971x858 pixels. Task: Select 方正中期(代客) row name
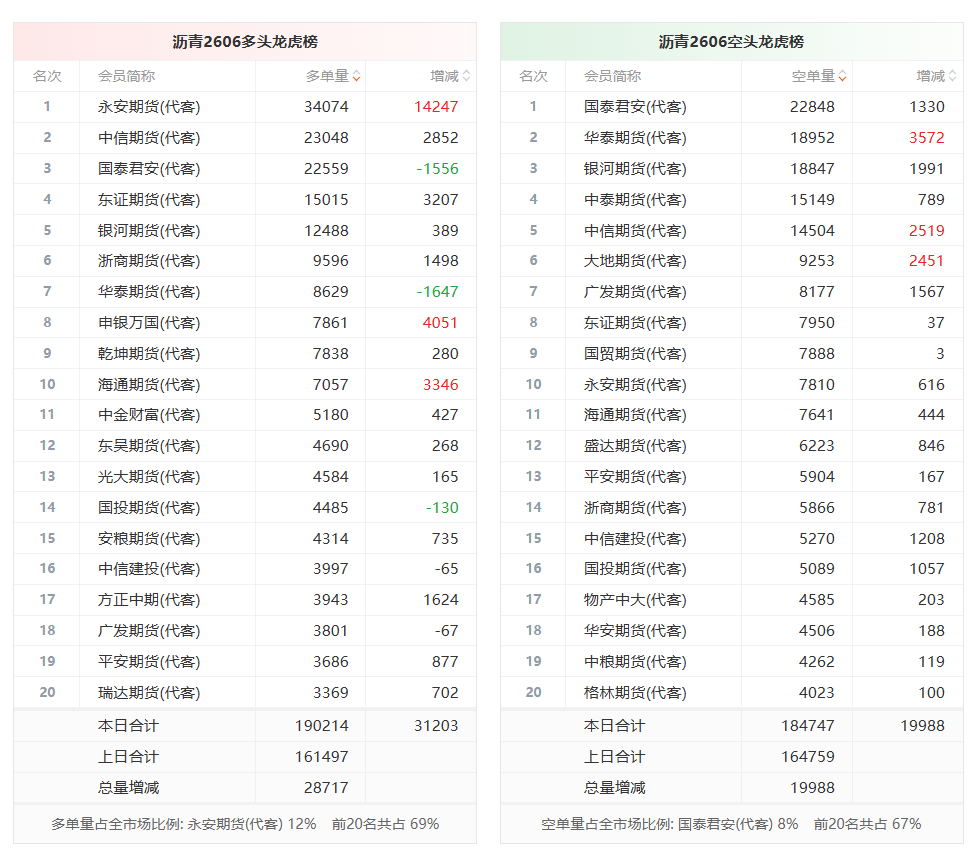[149, 600]
